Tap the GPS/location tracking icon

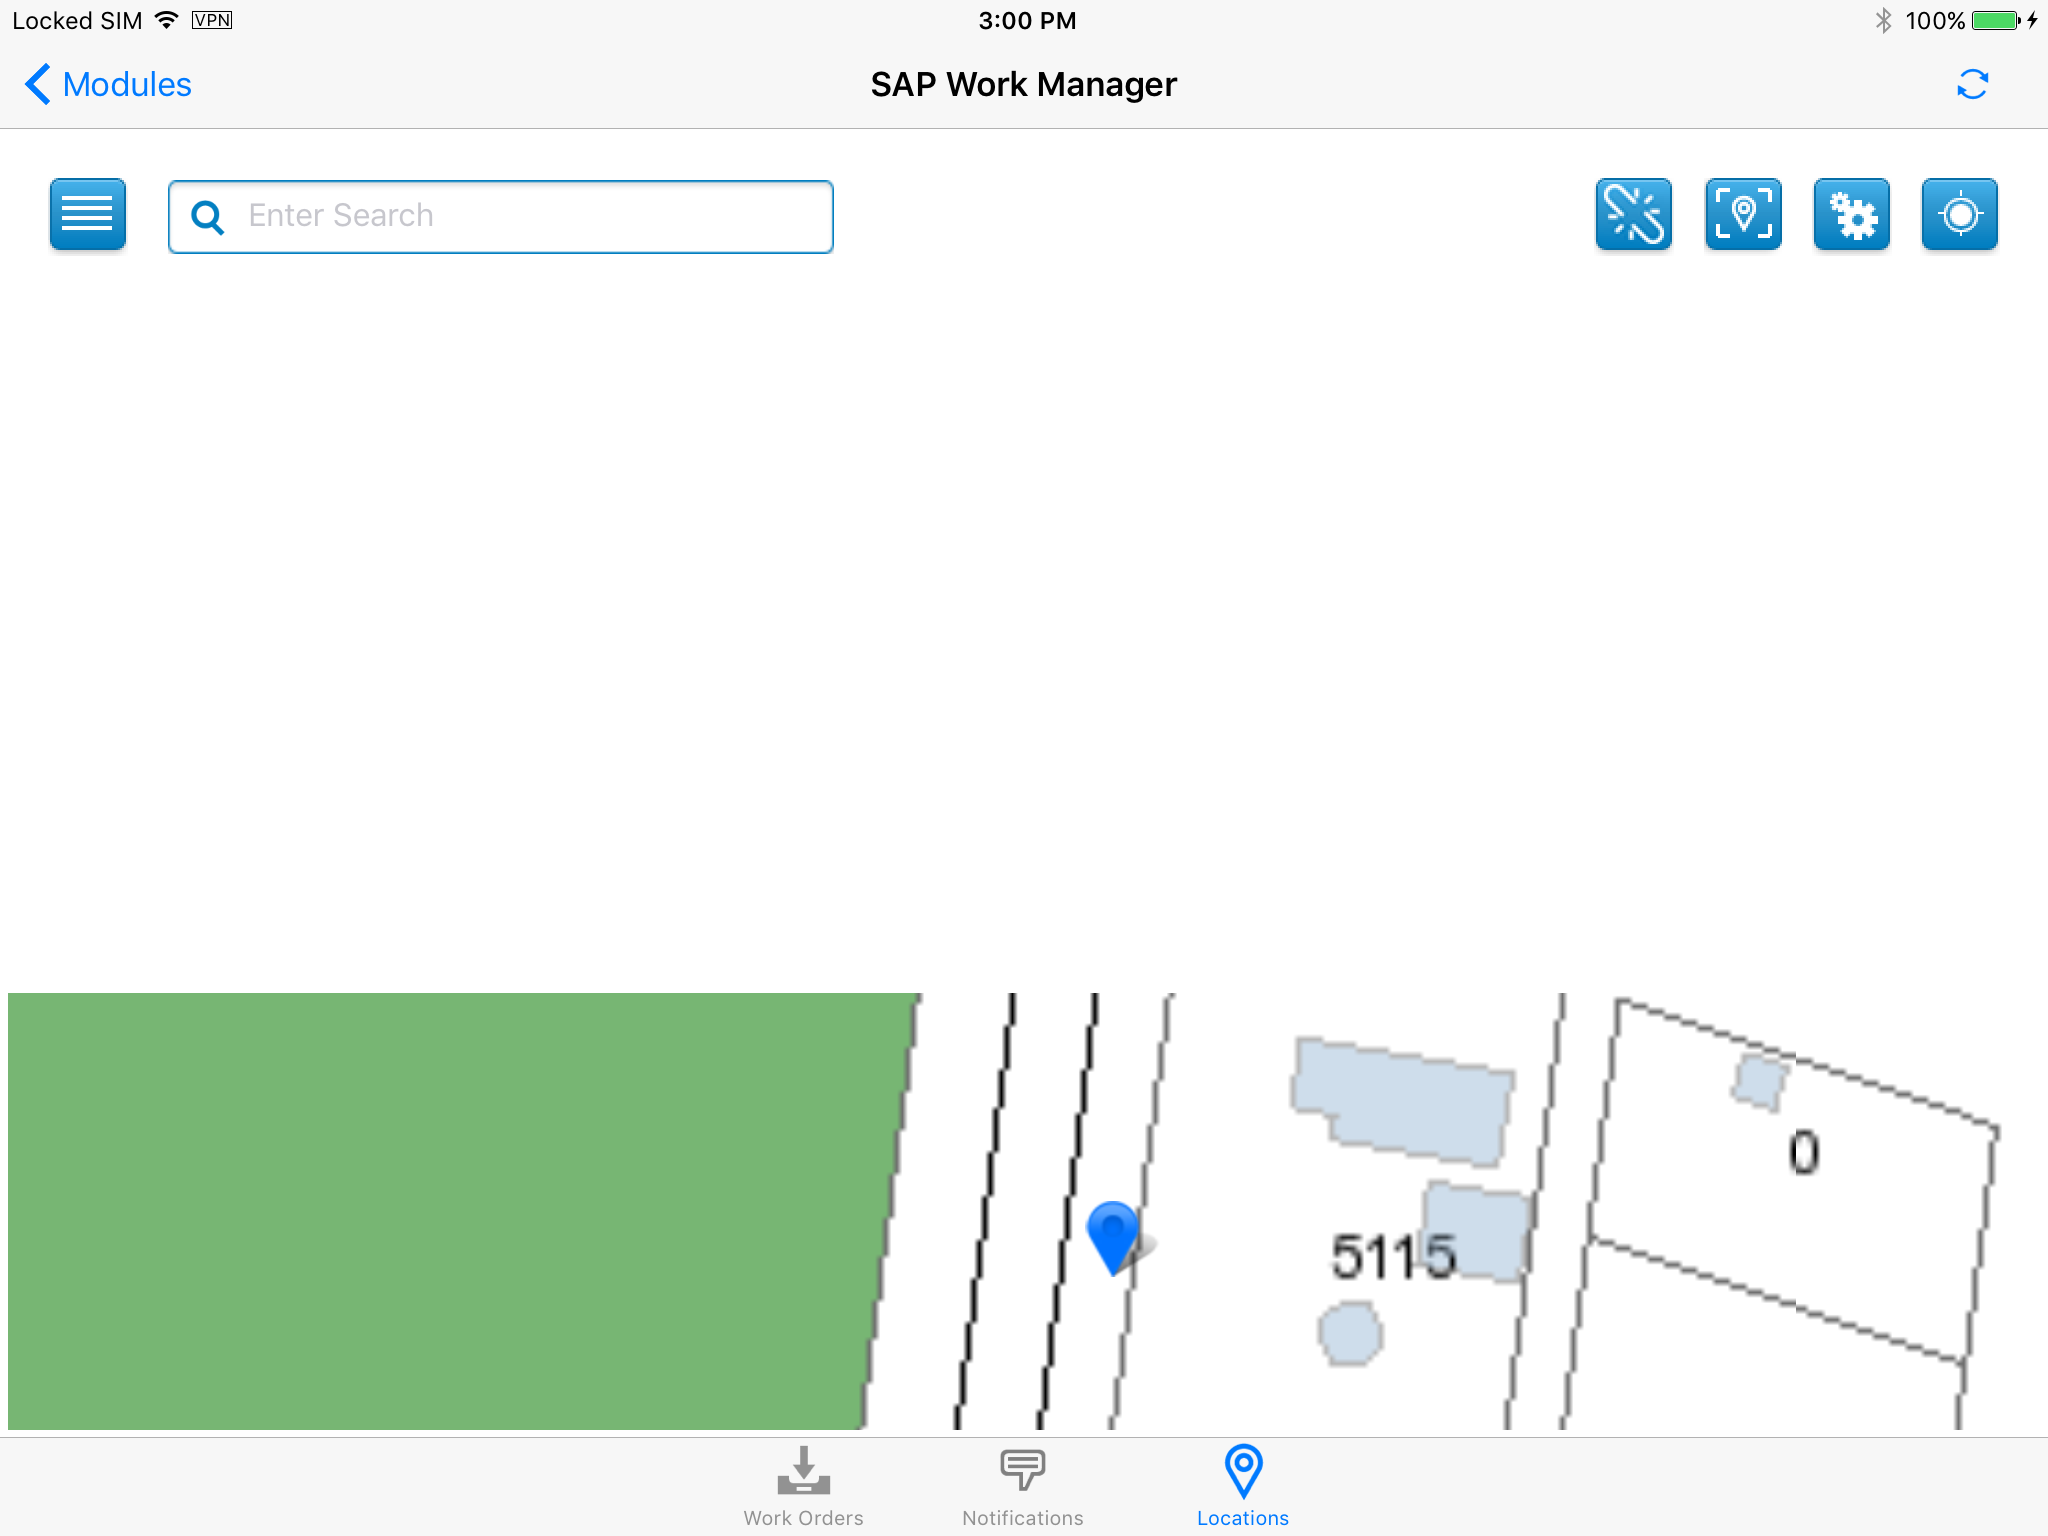point(1961,215)
